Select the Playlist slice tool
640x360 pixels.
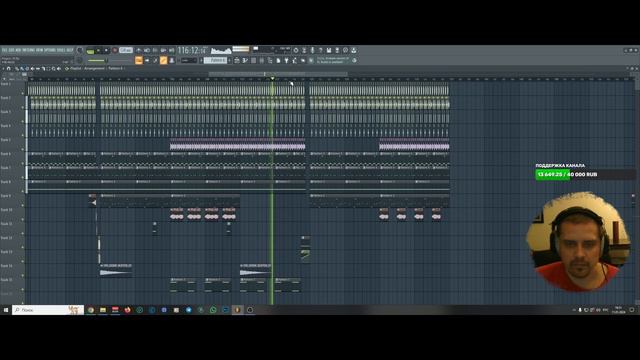43,69
